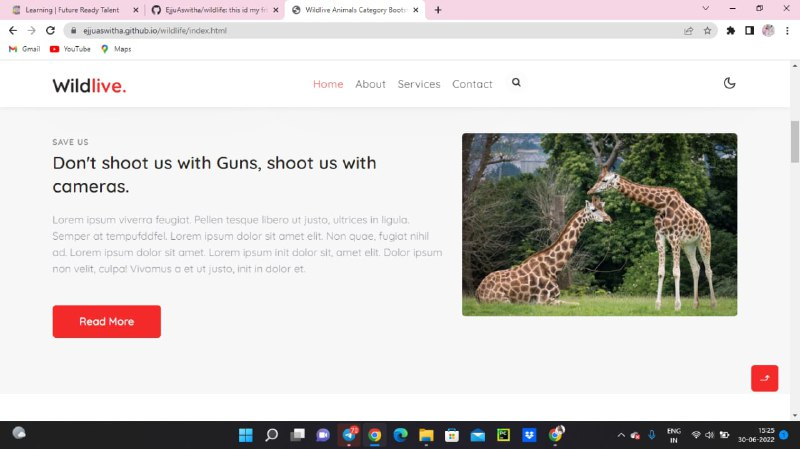Screen dimensions: 800x449
Task: Click the red back-to-top arrow button
Action: [x=764, y=378]
